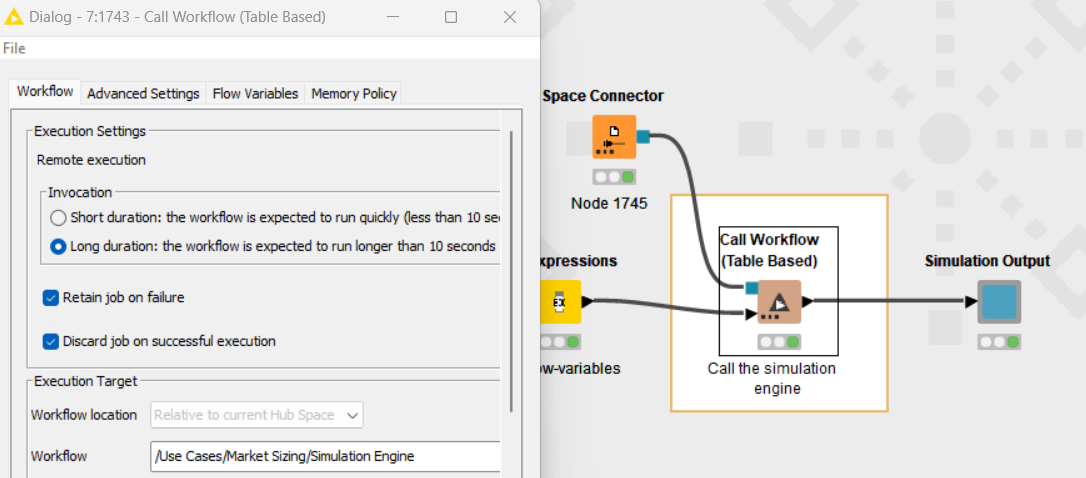Disable Discard job on successful execution
The height and width of the screenshot is (478, 1086).
(x=51, y=341)
